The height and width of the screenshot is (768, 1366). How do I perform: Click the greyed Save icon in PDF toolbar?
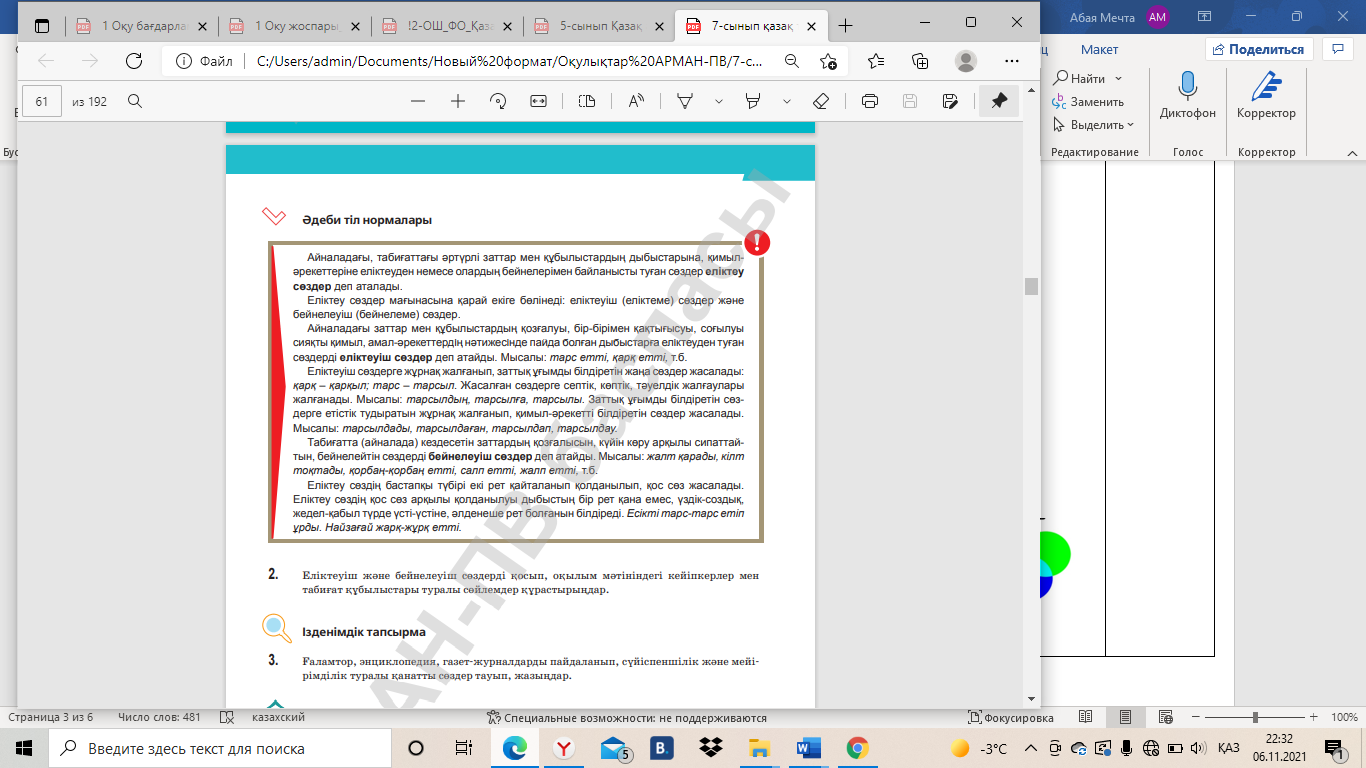point(910,101)
